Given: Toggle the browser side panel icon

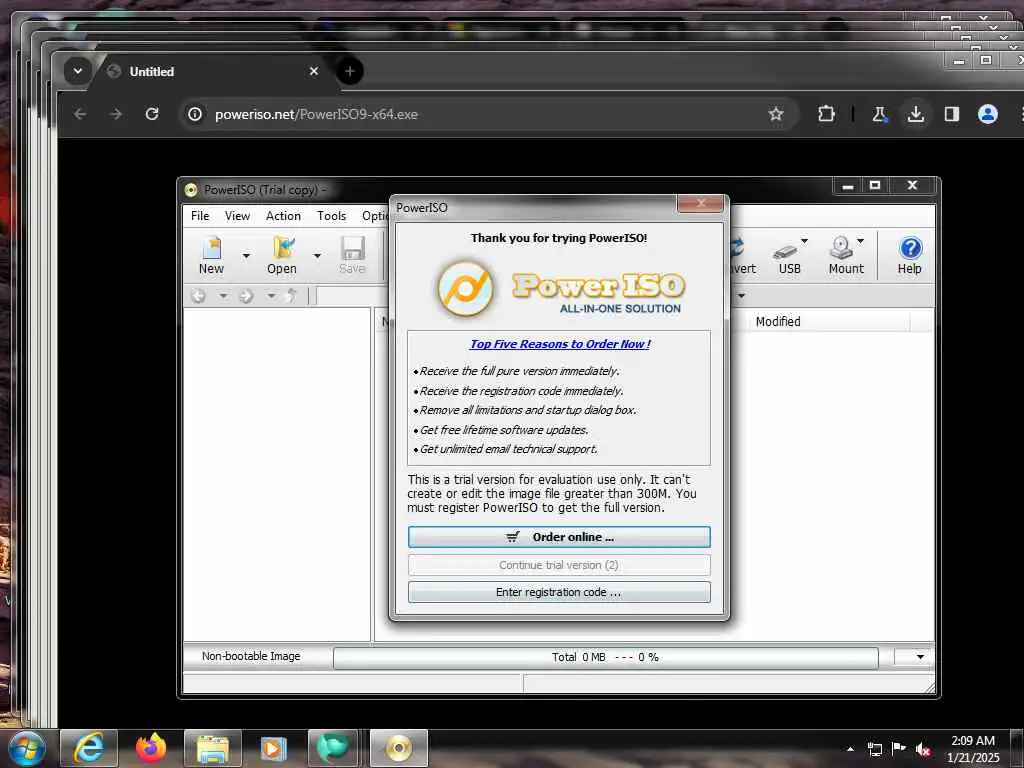Looking at the screenshot, I should click(952, 114).
